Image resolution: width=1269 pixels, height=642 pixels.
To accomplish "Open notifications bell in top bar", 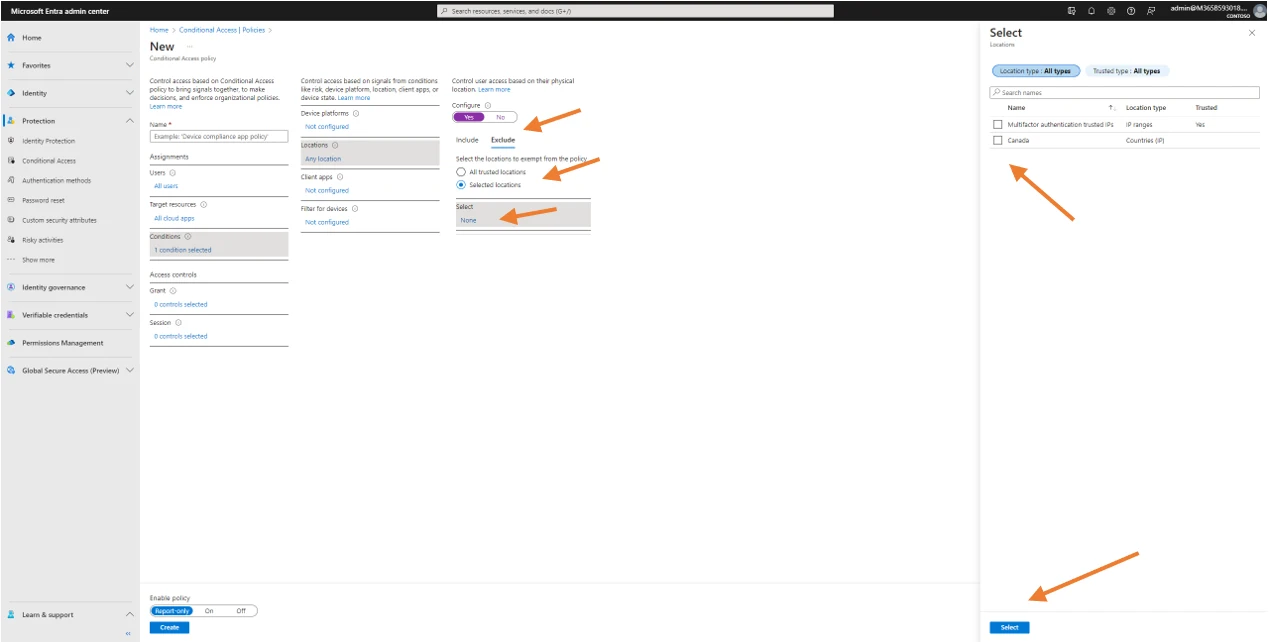I will [x=1091, y=11].
